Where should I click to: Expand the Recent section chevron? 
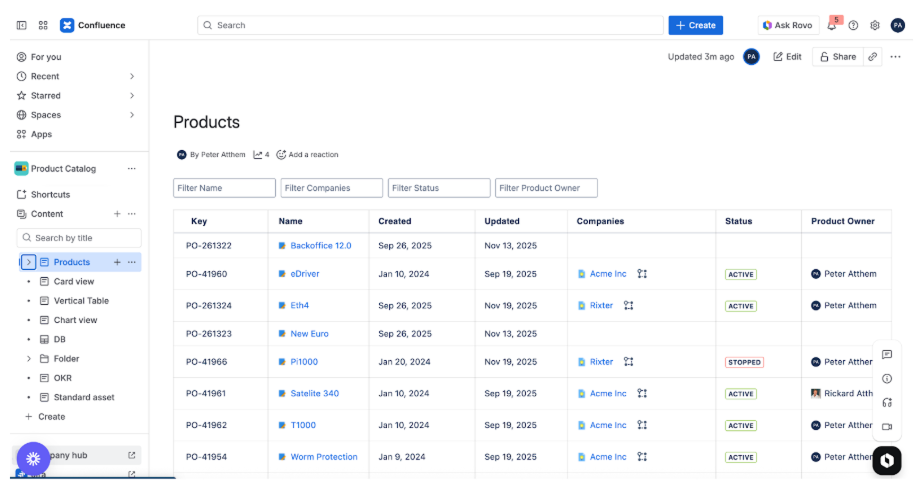[x=132, y=77]
